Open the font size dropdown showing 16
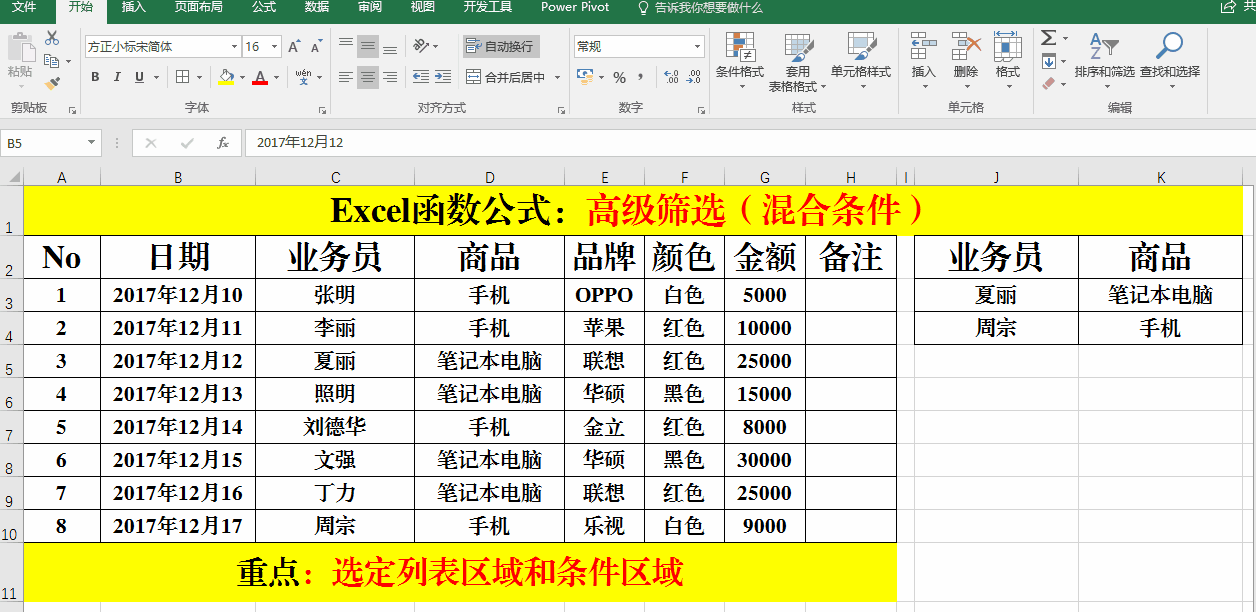Image resolution: width=1256 pixels, height=612 pixels. click(274, 46)
